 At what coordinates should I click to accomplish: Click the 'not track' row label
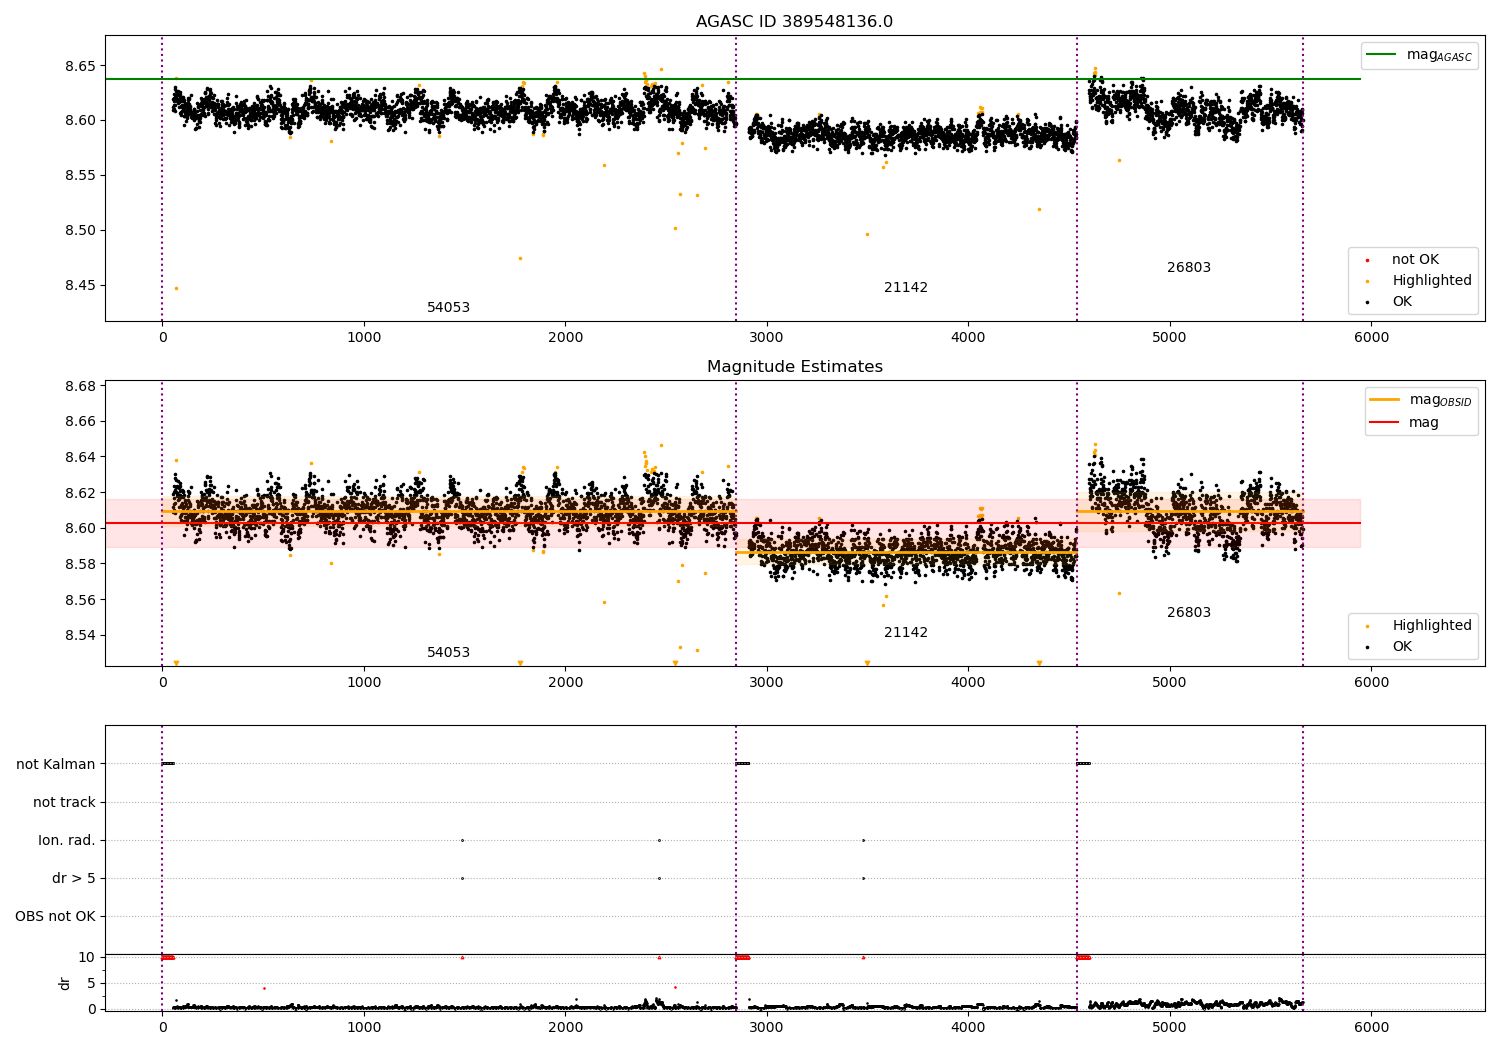pos(64,803)
